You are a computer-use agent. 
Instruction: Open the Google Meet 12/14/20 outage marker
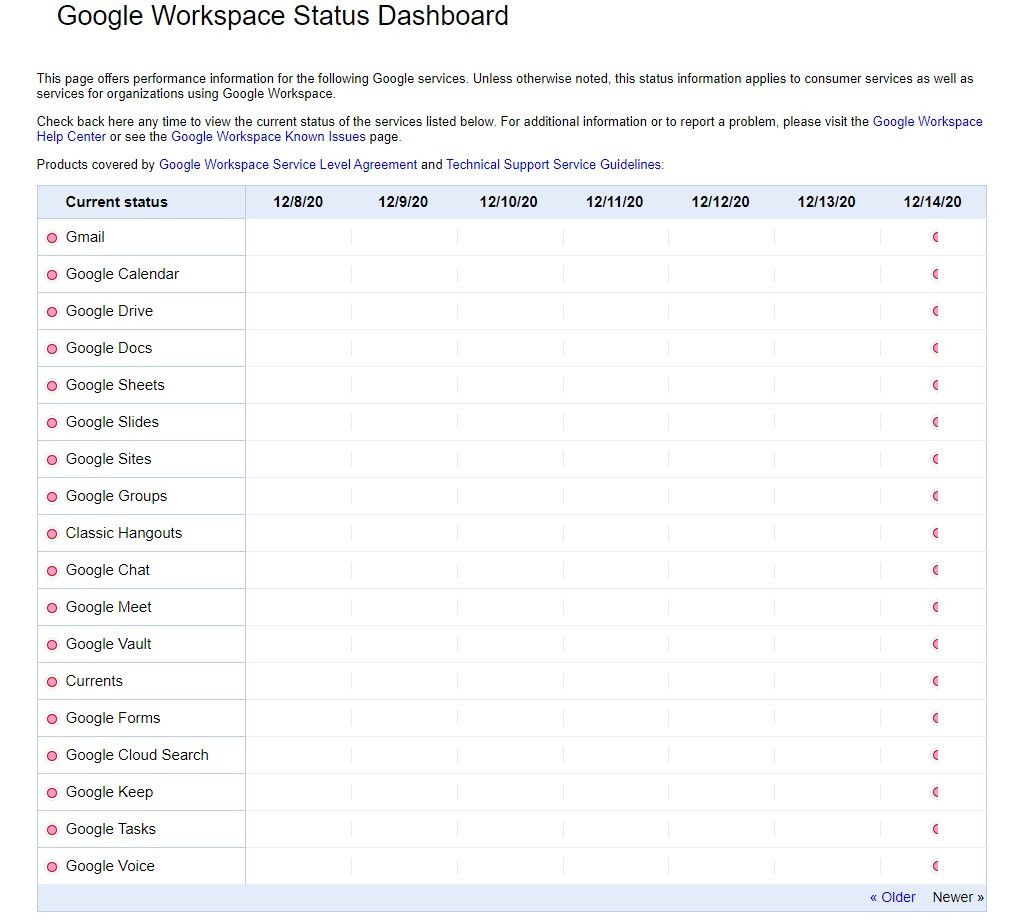tap(935, 606)
